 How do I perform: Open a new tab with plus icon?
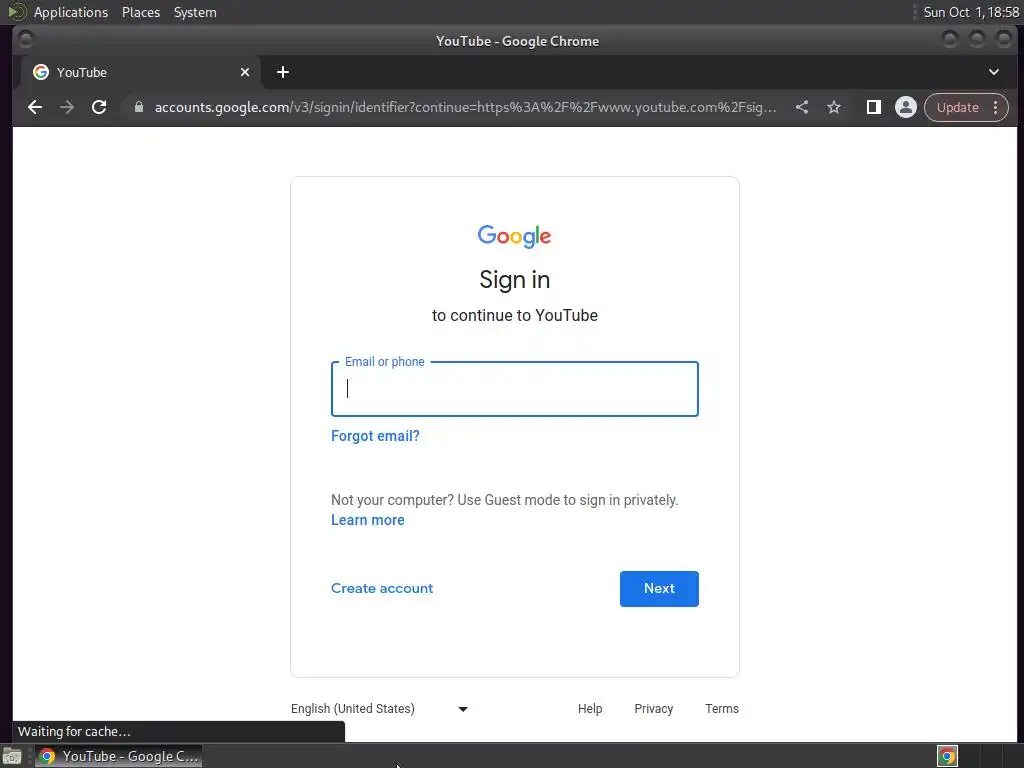[x=283, y=72]
